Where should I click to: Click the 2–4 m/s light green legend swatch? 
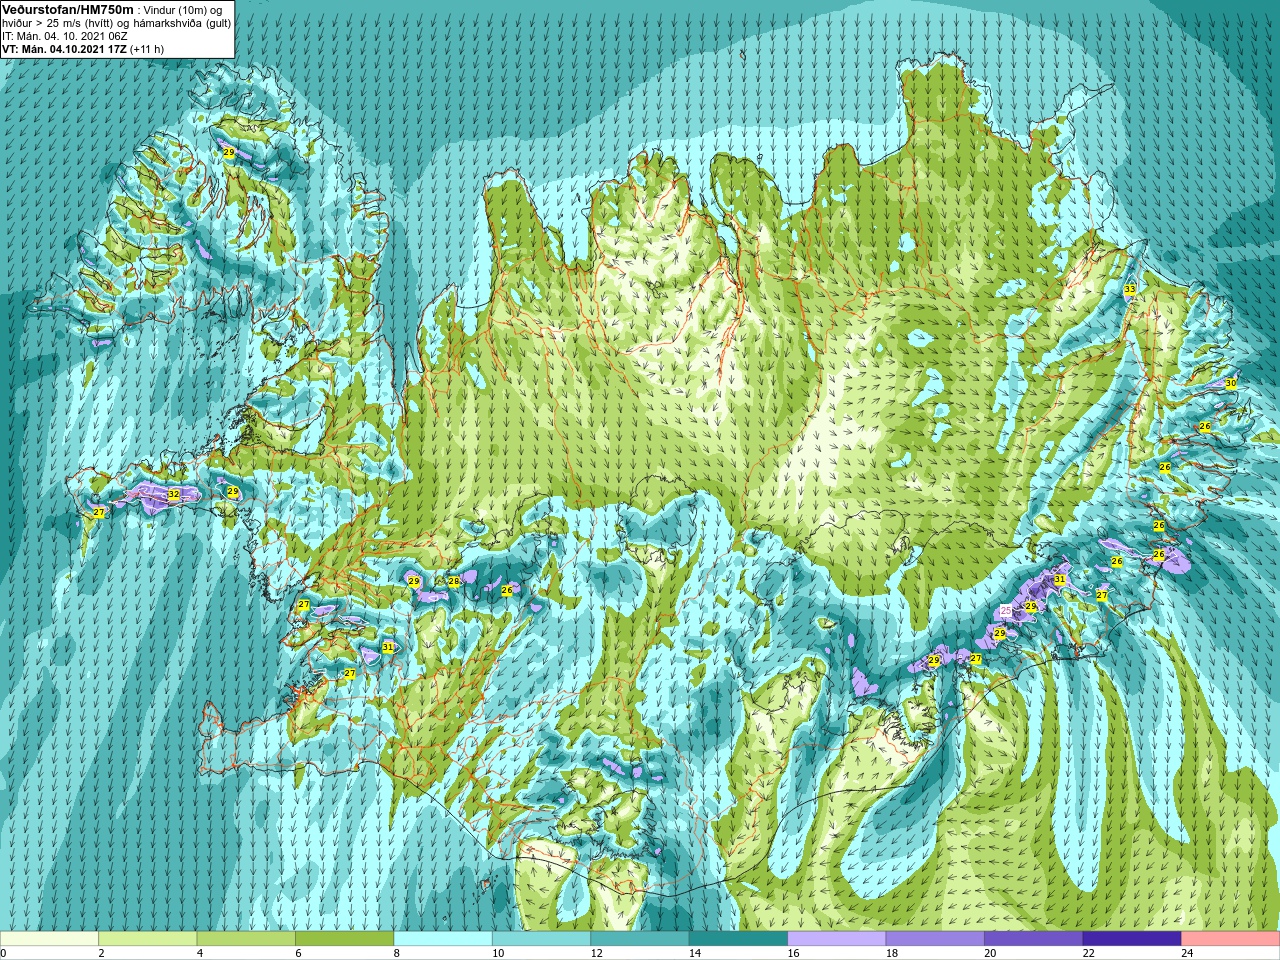[x=148, y=939]
